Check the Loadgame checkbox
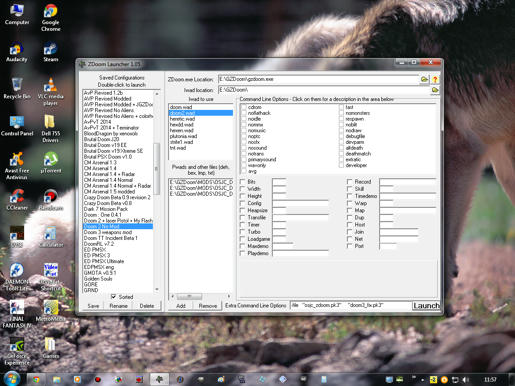 pos(243,239)
